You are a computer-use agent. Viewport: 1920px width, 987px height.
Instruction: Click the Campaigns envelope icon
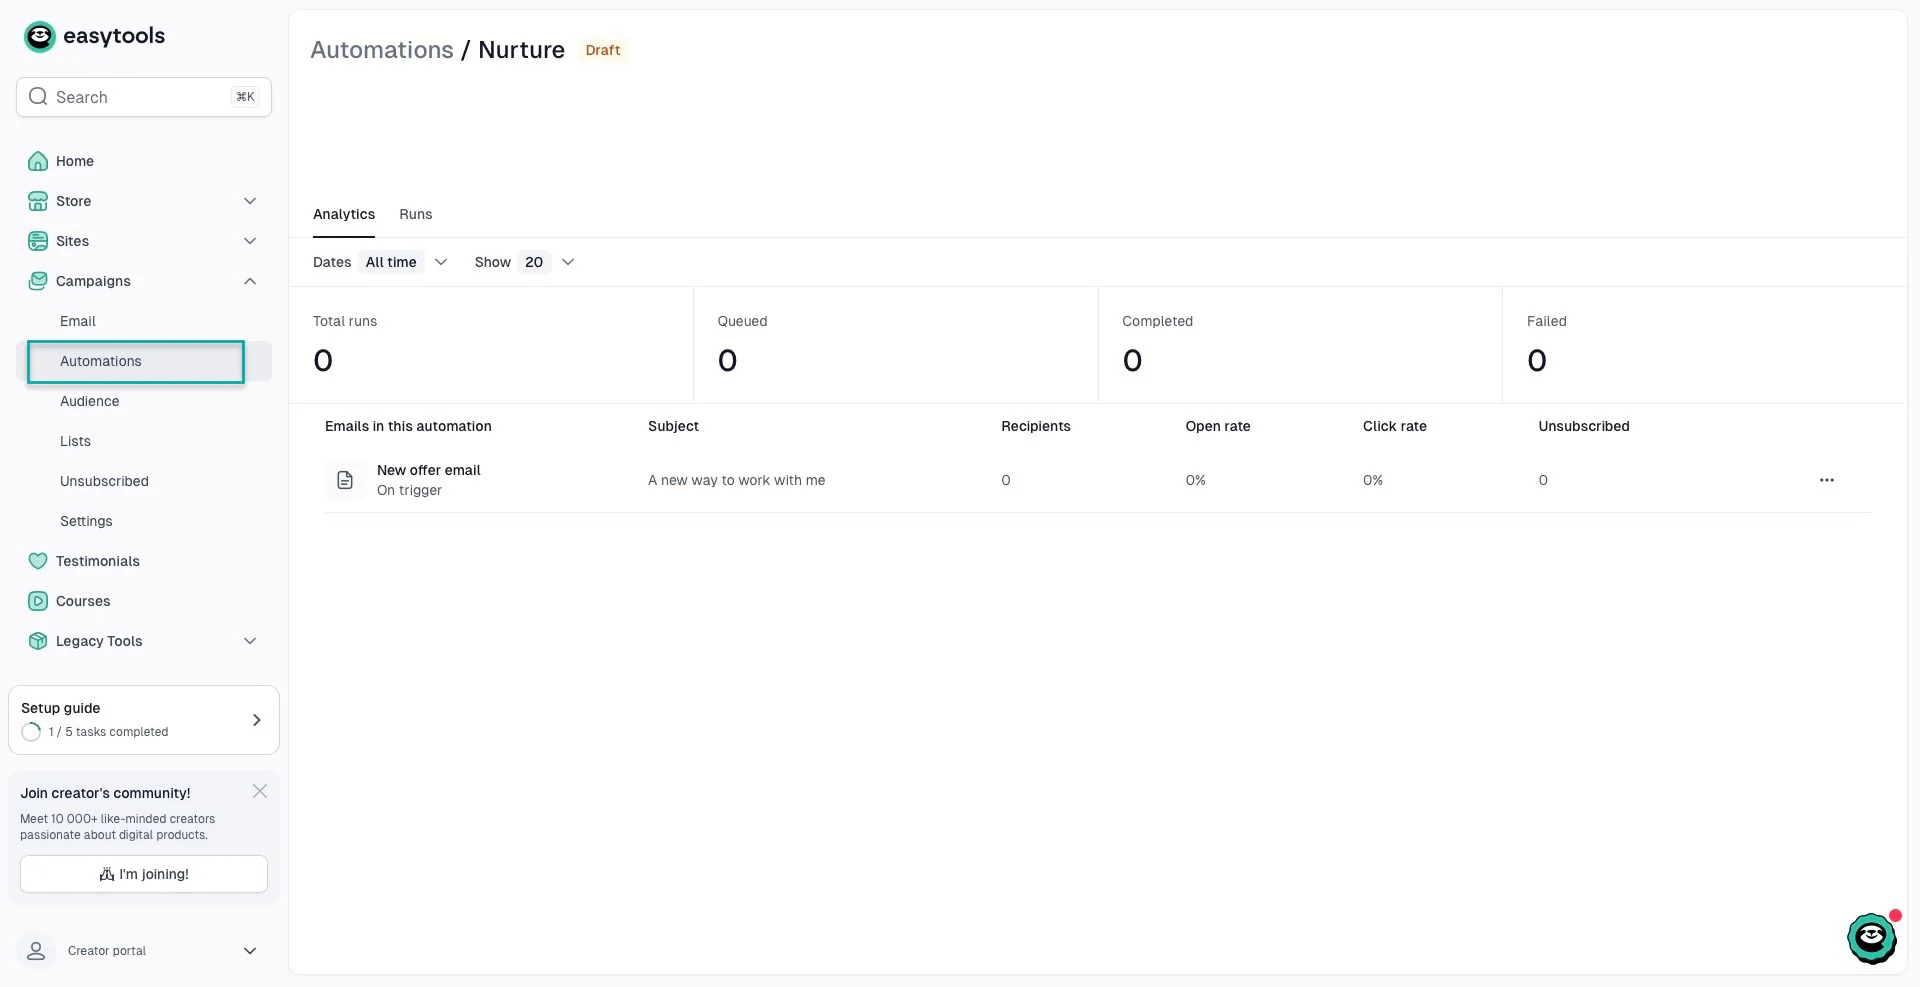coord(38,281)
